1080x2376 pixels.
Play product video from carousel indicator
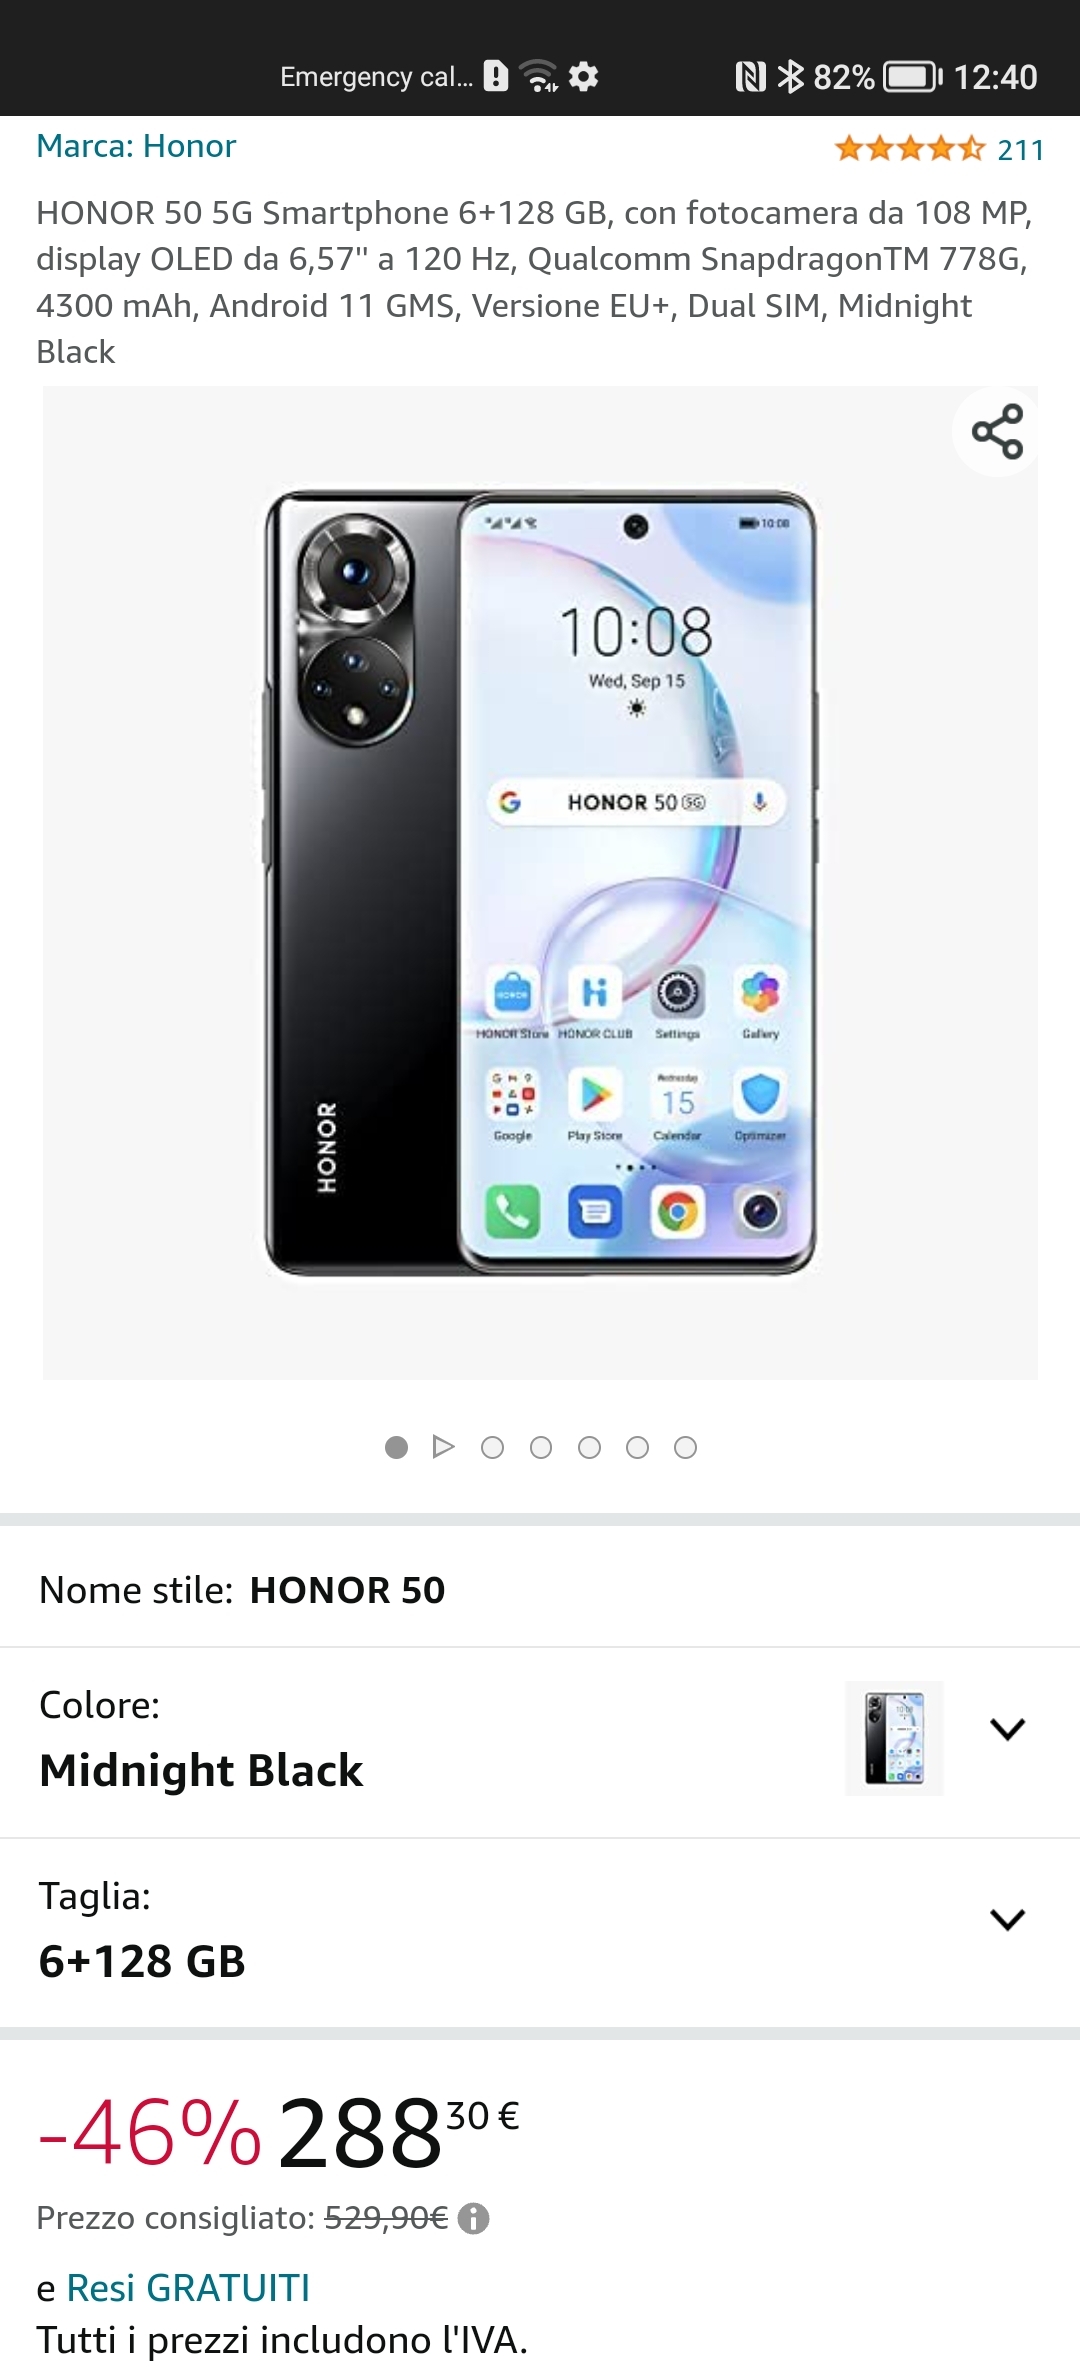point(443,1447)
